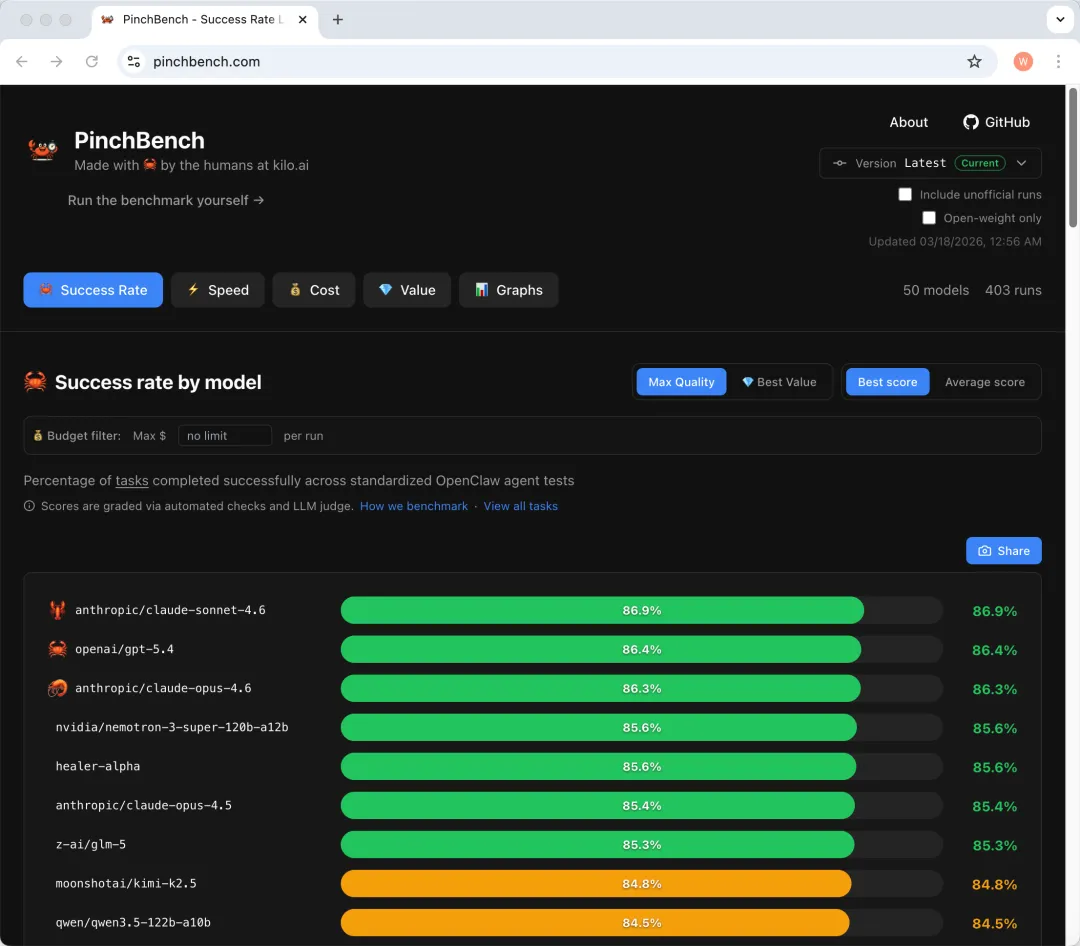
Task: Switch to the Graphs tab
Action: tap(508, 290)
